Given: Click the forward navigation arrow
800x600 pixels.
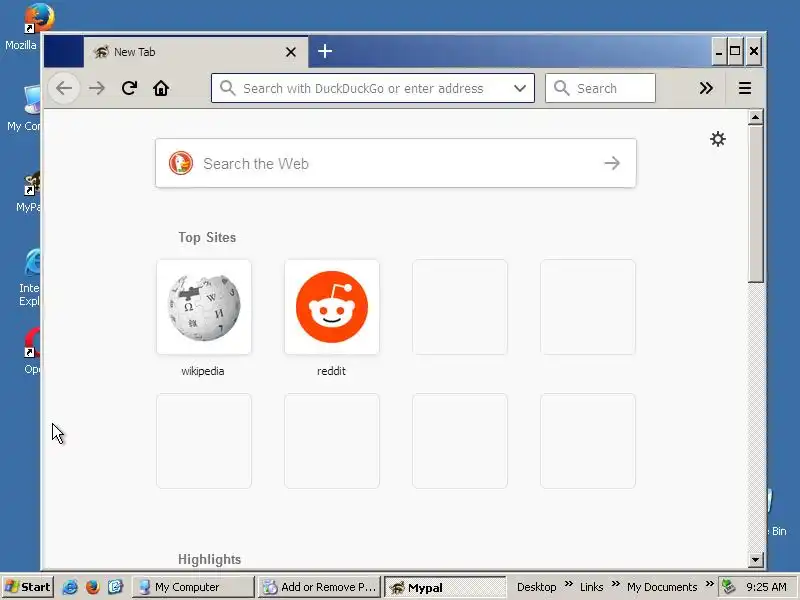Looking at the screenshot, I should [96, 88].
